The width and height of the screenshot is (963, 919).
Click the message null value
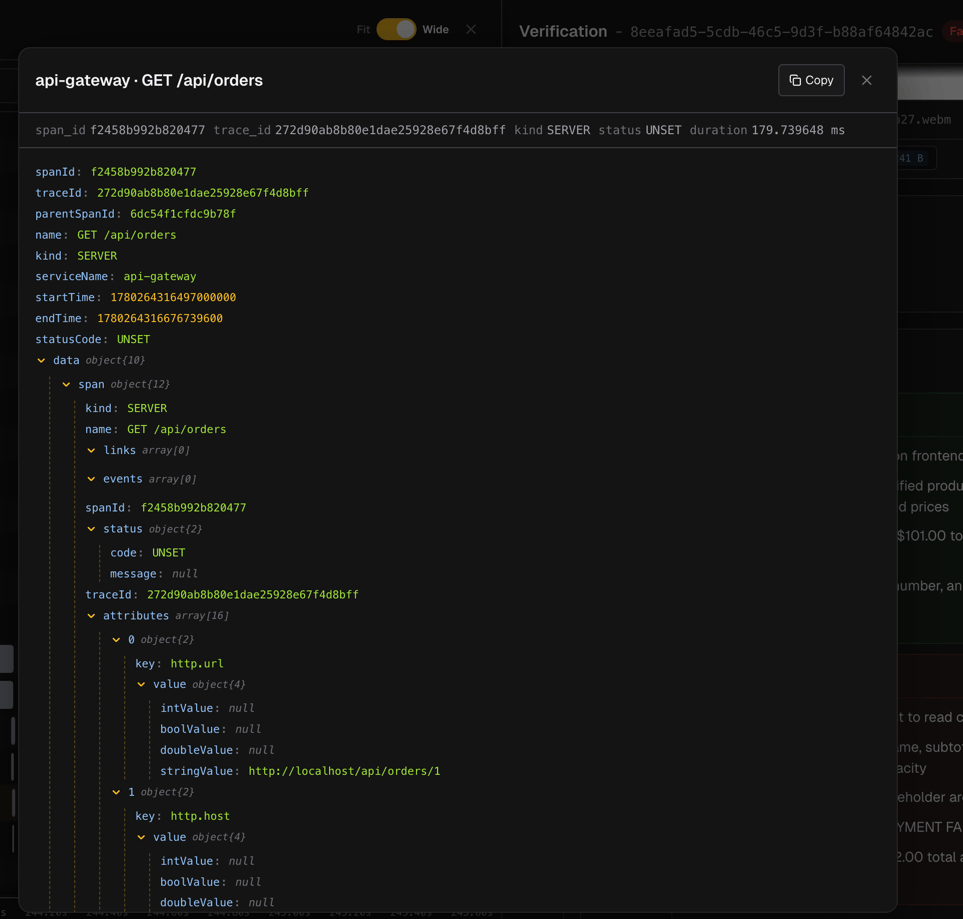[x=184, y=574]
